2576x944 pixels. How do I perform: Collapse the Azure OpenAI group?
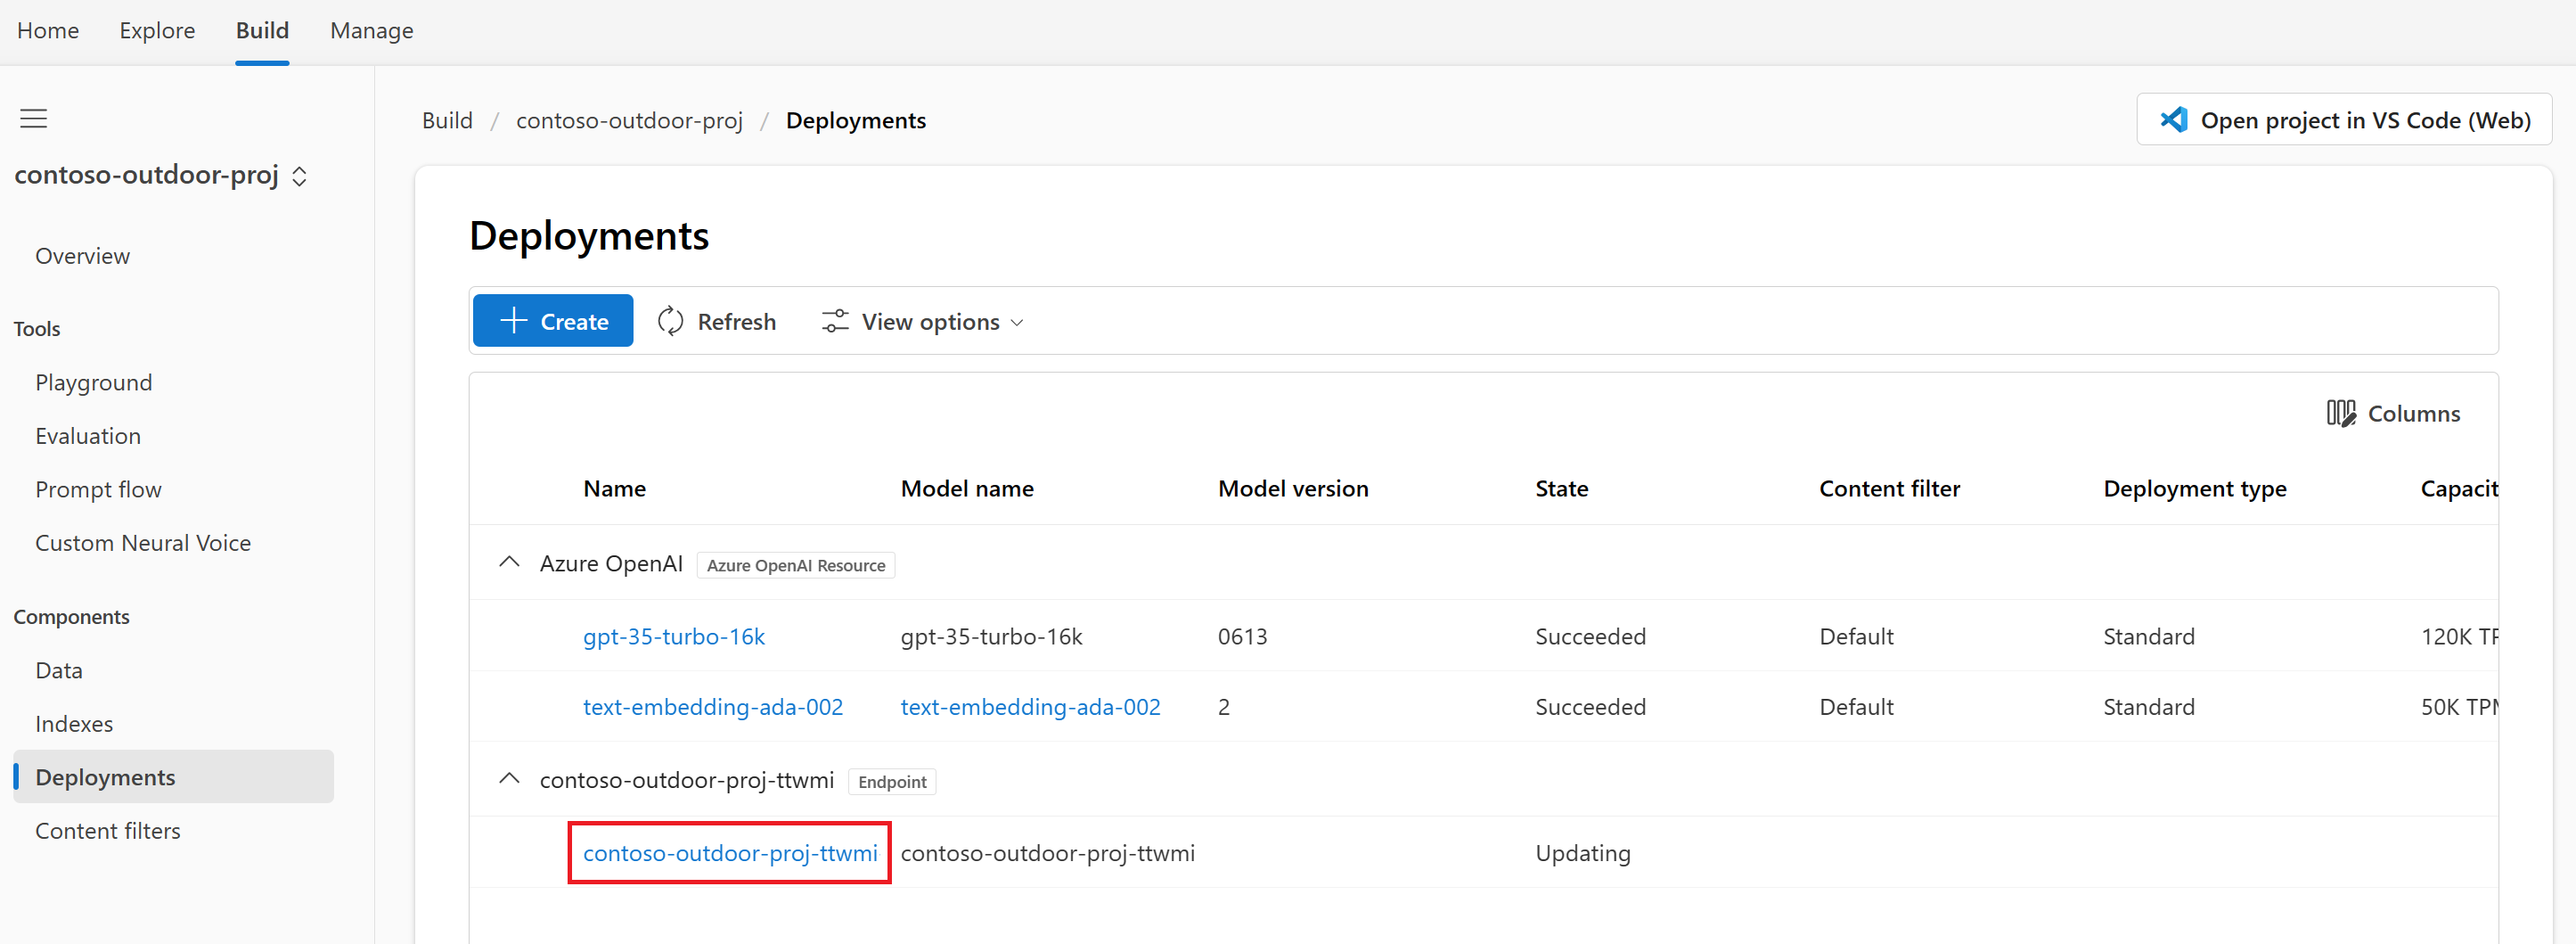[x=509, y=563]
